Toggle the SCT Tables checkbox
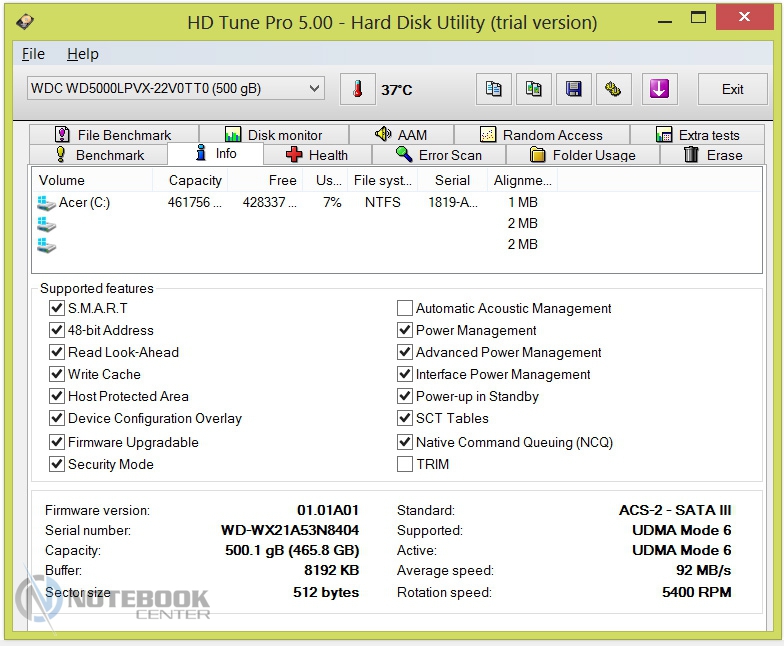The image size is (784, 646). pos(404,418)
